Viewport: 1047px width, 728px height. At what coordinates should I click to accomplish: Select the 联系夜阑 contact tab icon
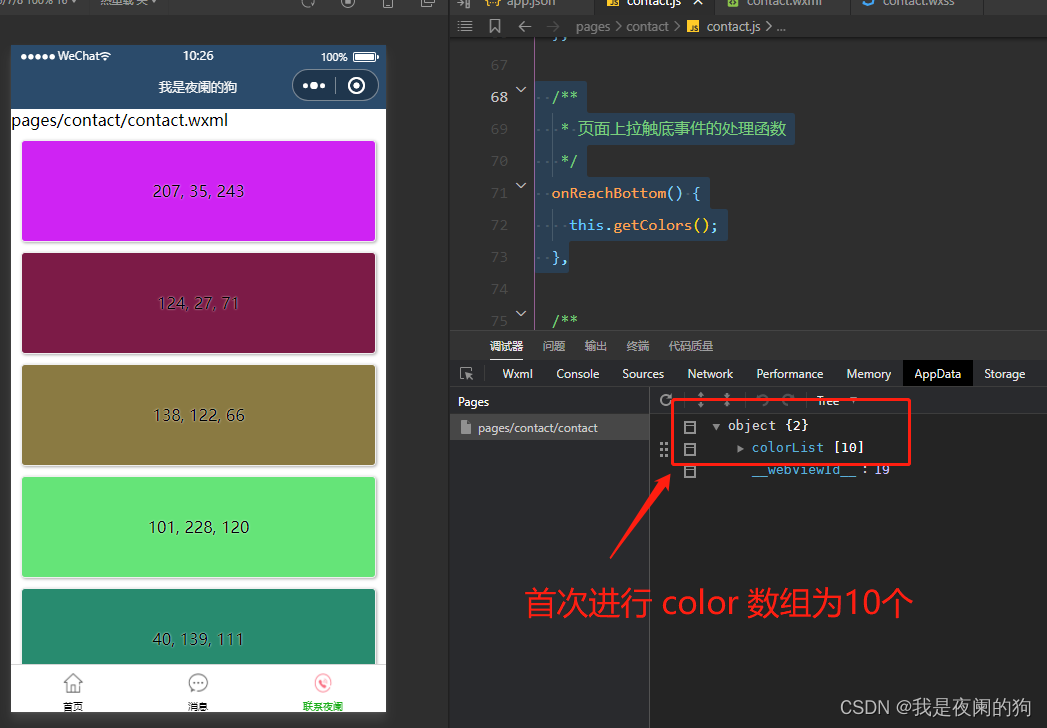323,683
